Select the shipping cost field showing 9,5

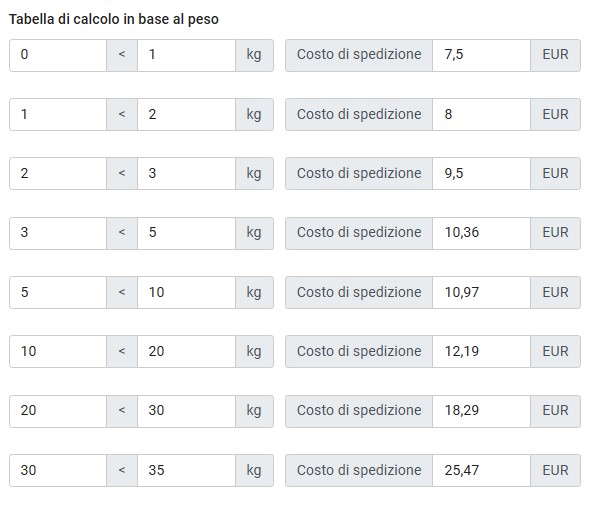481,173
